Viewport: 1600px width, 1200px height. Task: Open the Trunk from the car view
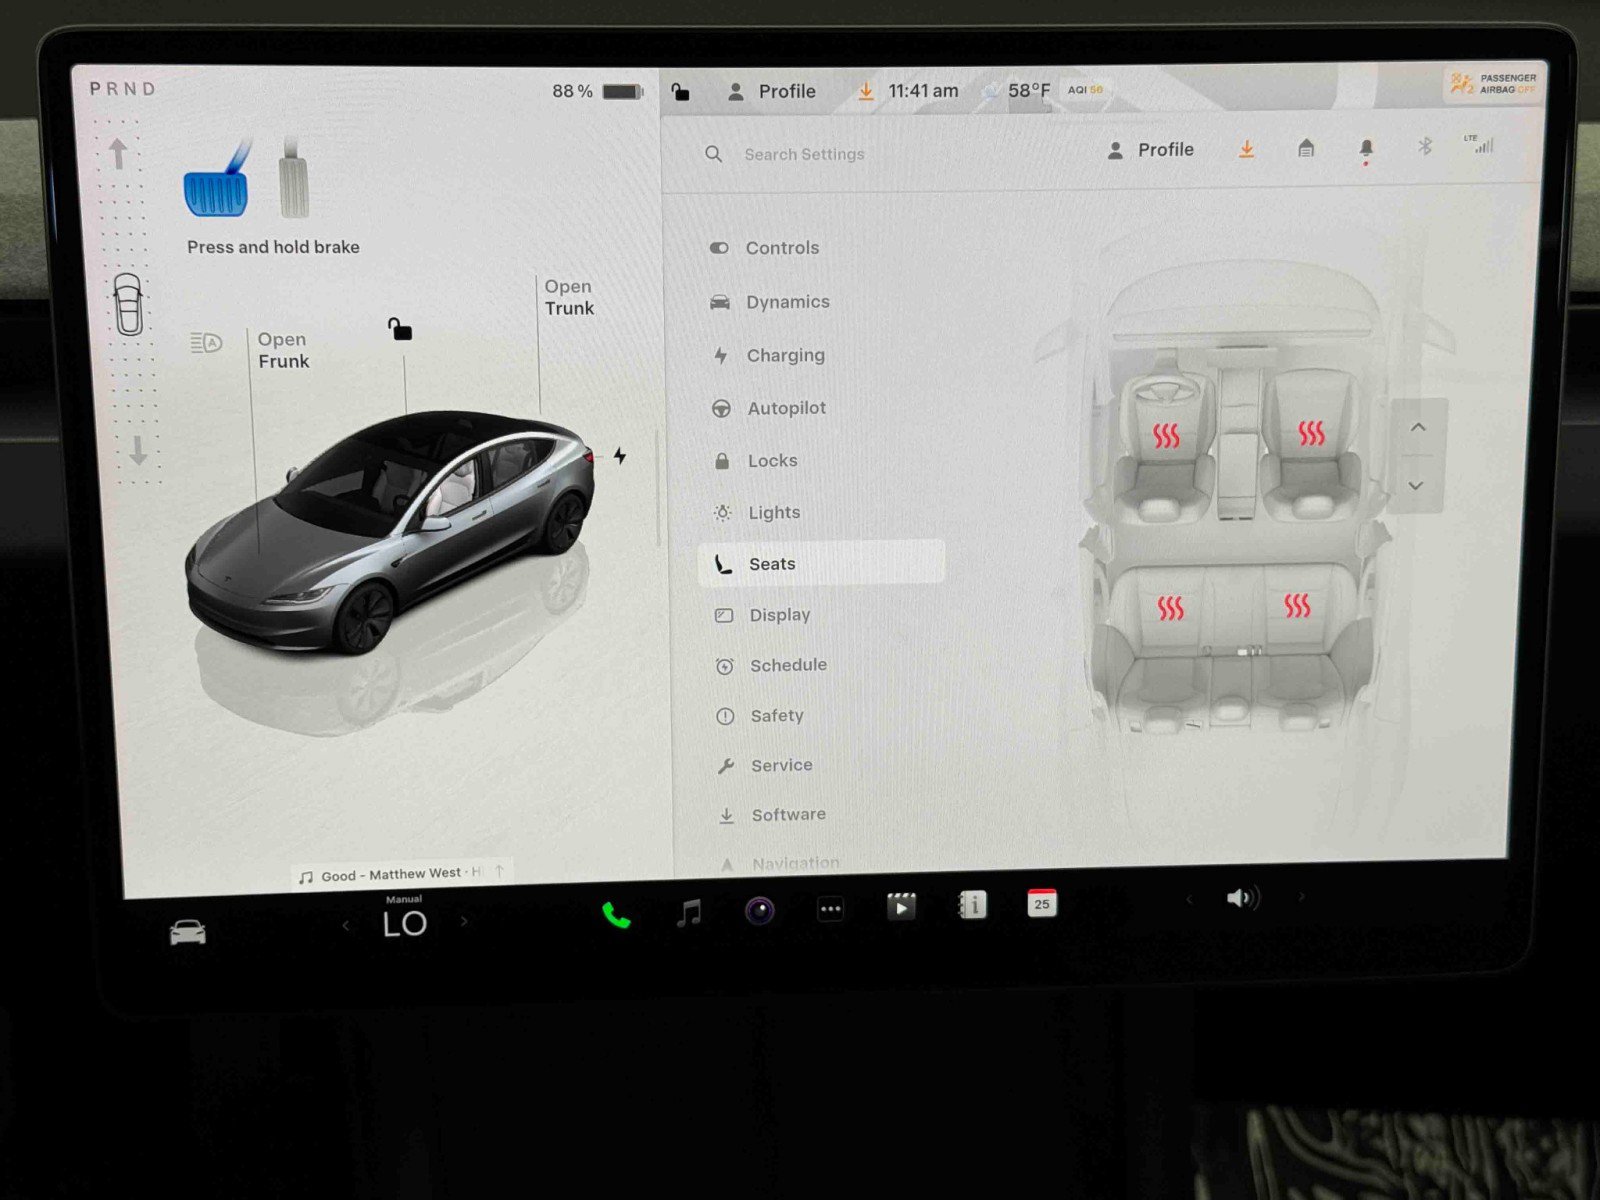569,297
